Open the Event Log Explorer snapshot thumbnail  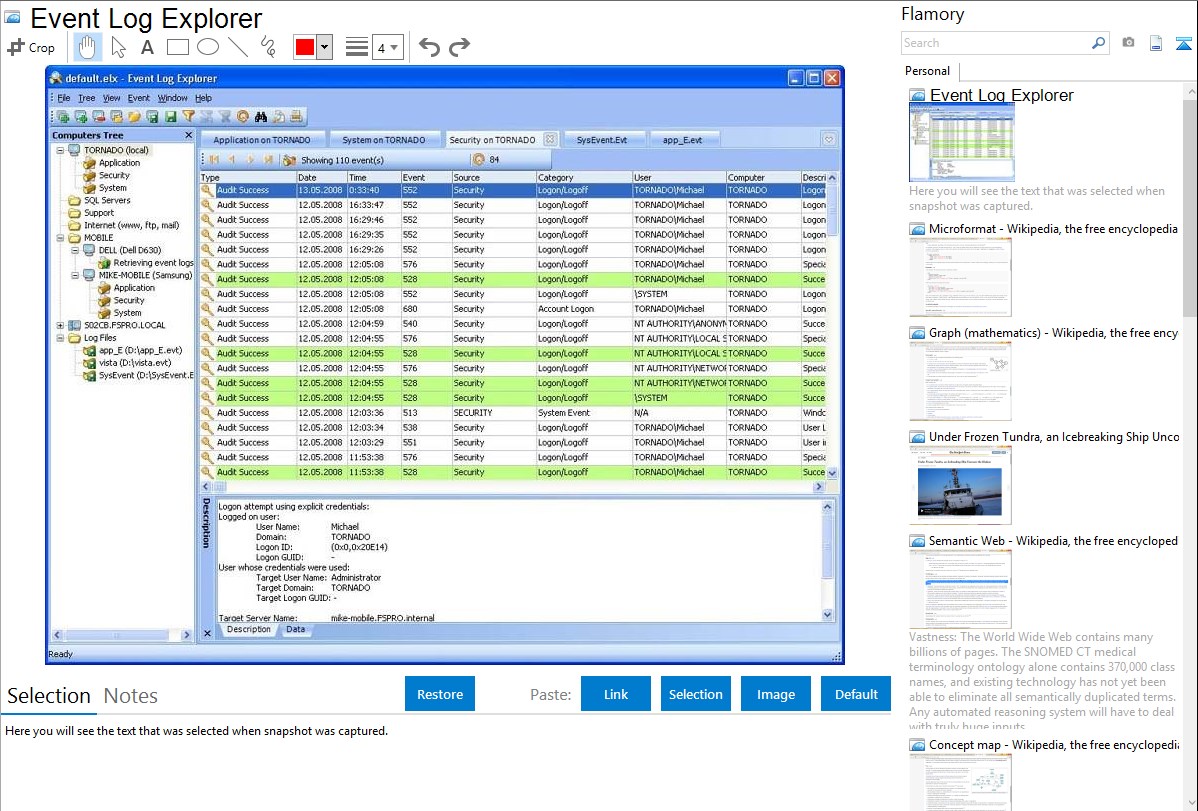[962, 142]
